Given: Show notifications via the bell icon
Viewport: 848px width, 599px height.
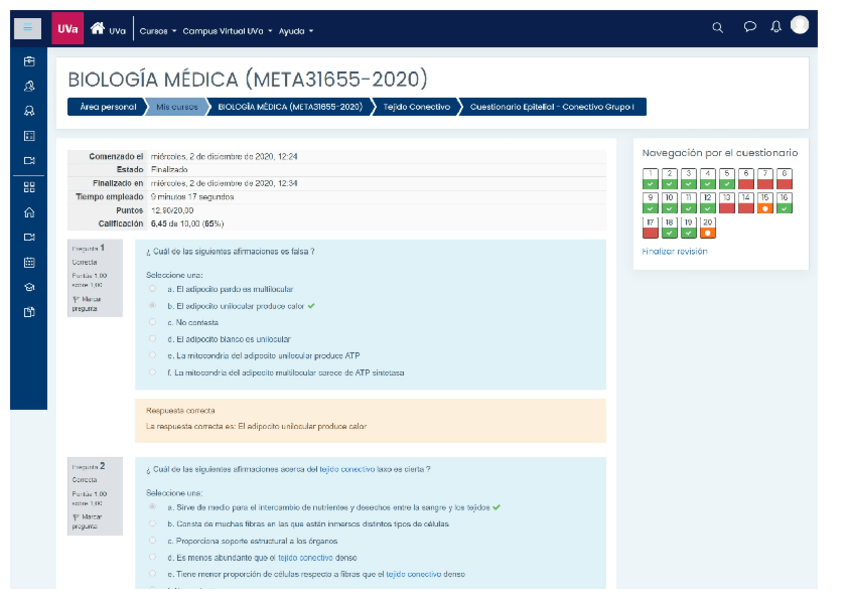Looking at the screenshot, I should [775, 28].
